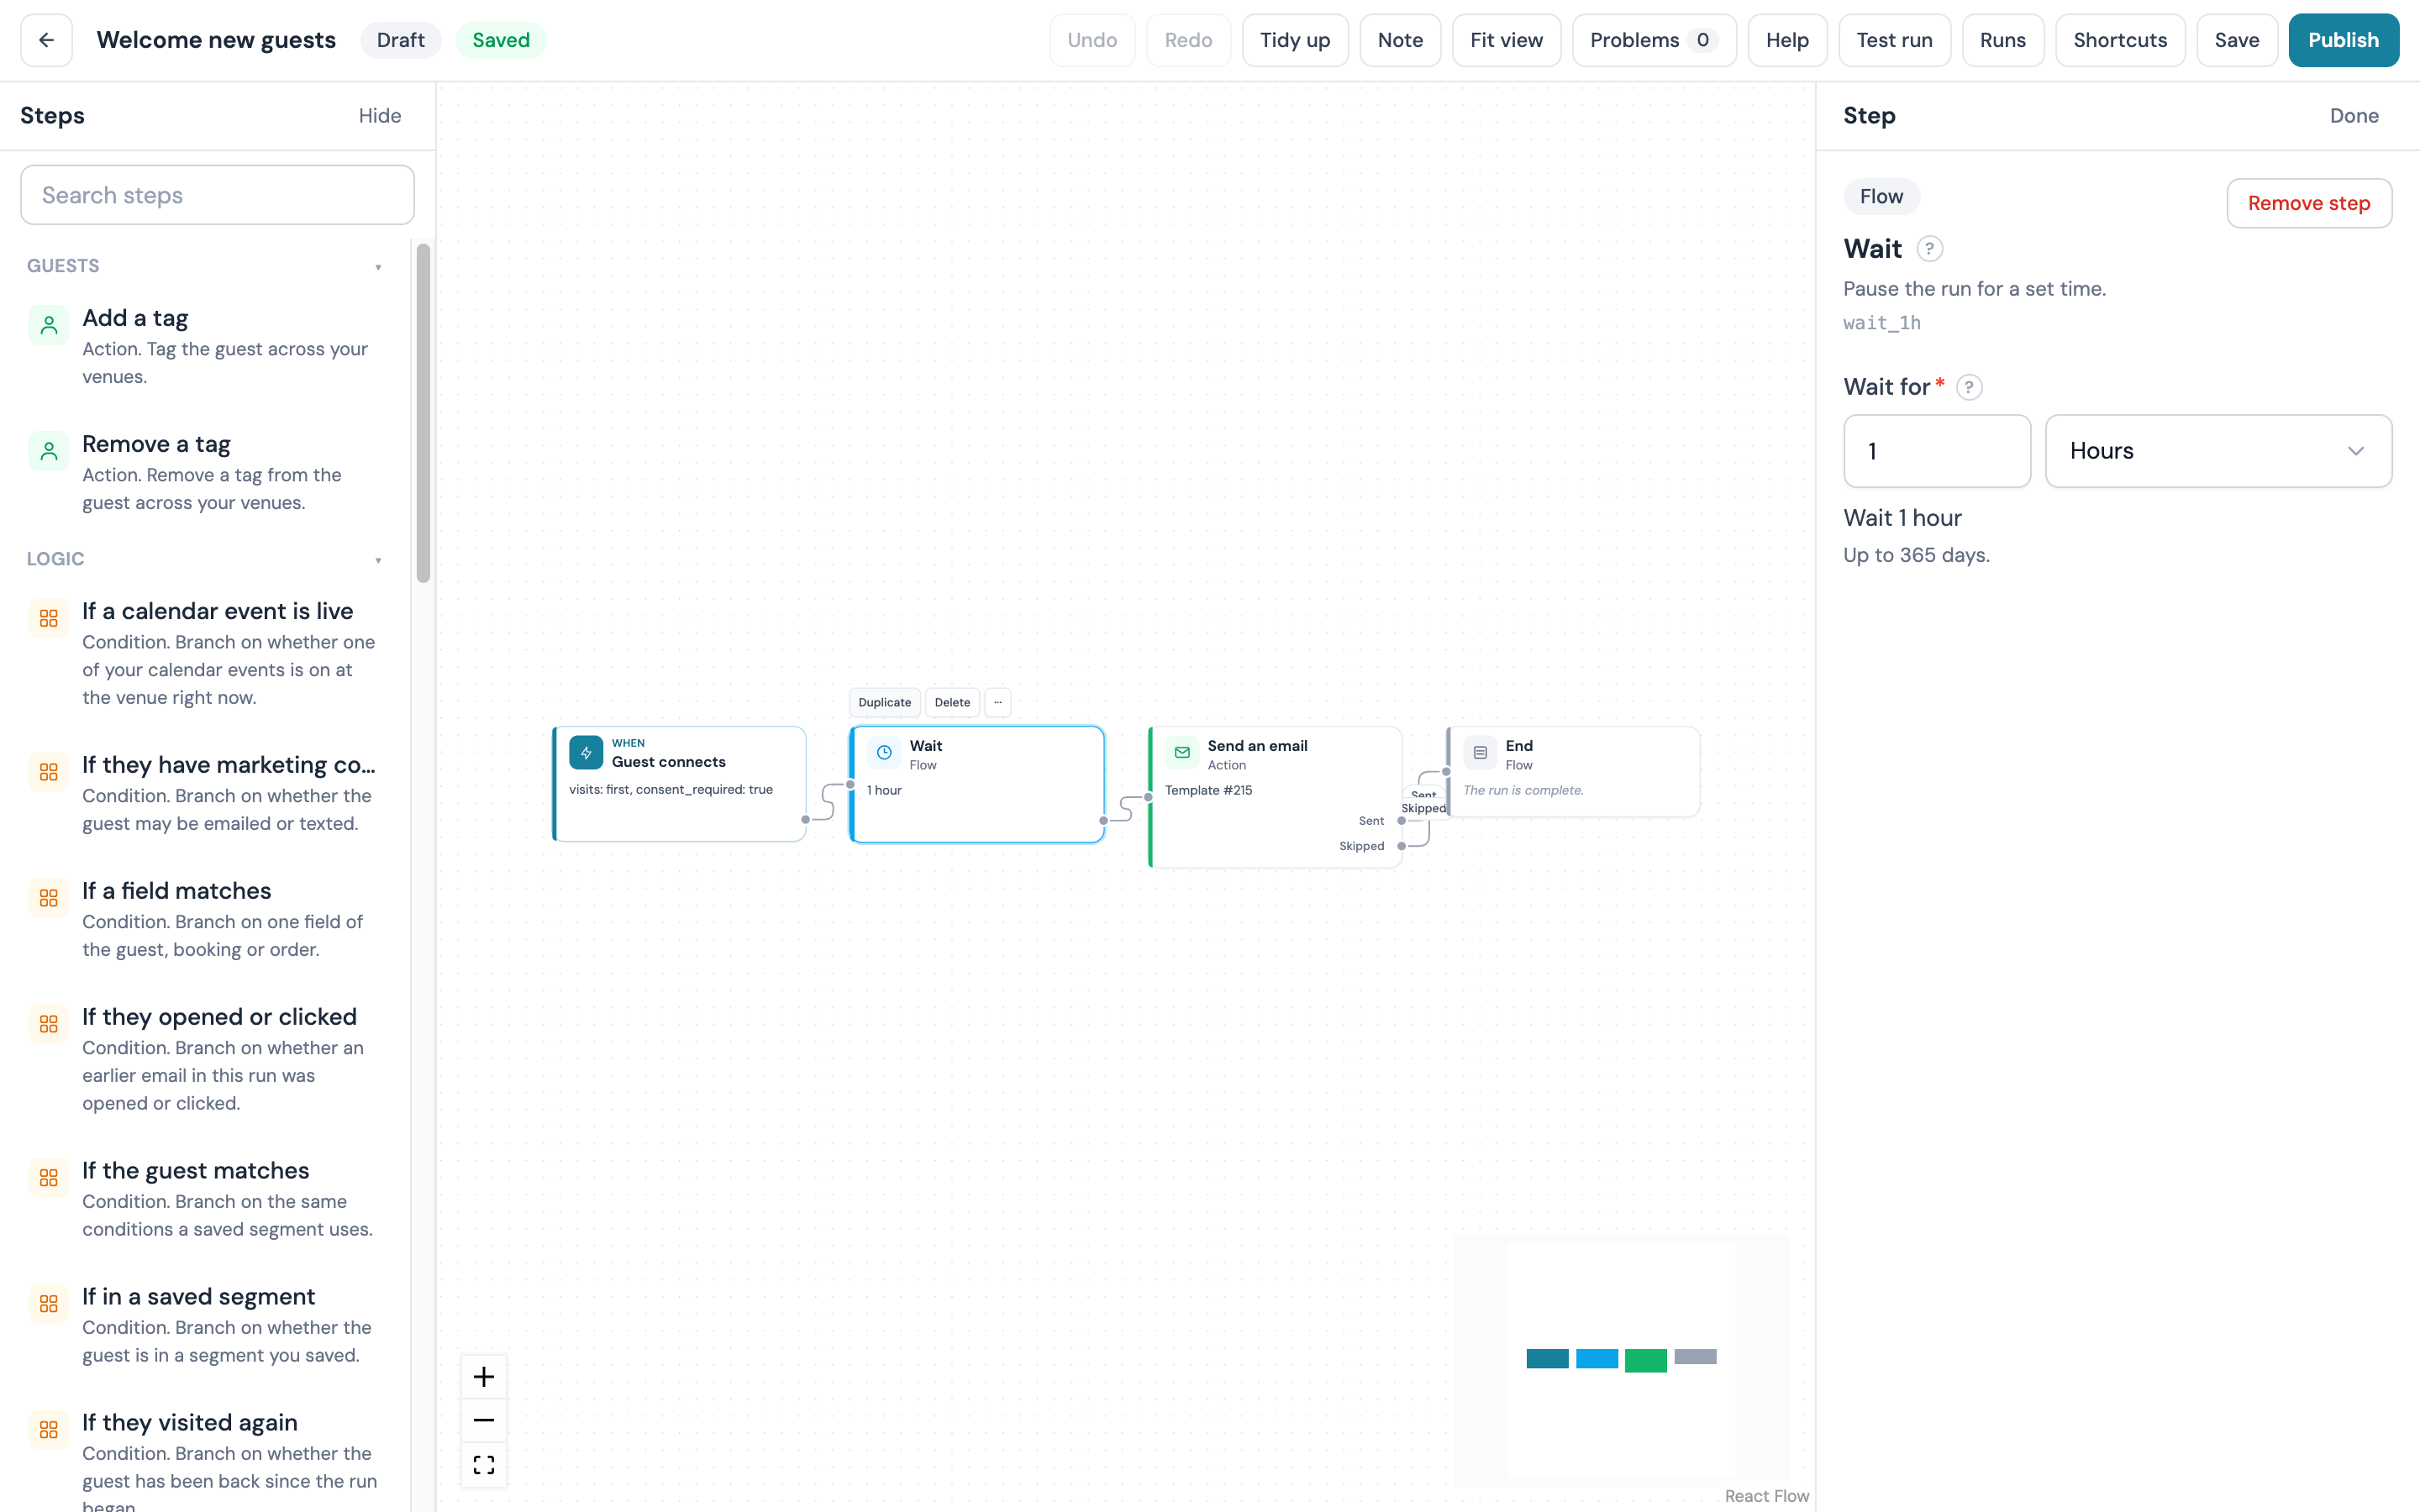Viewport: 2420px width, 1512px height.
Task: Select the End flow node
Action: tap(1573, 772)
